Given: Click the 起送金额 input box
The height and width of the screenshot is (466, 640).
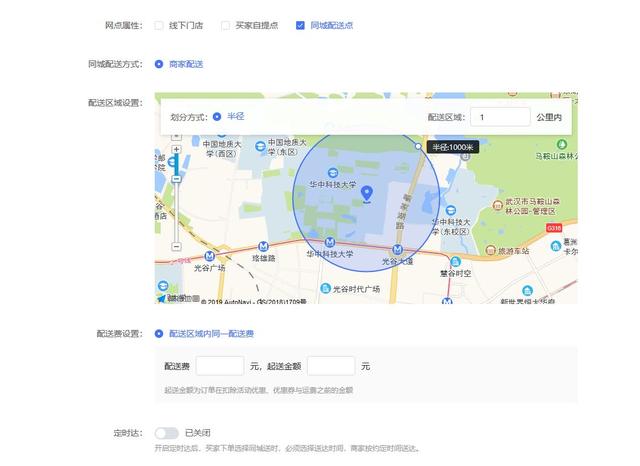Looking at the screenshot, I should pos(331,366).
